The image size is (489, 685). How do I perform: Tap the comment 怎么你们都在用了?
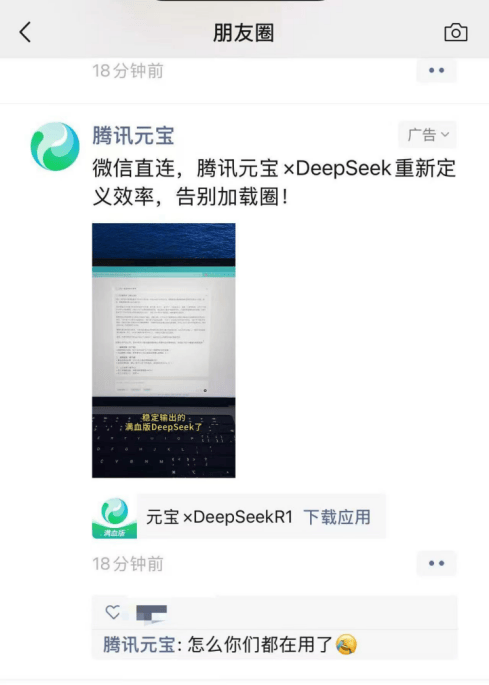(x=261, y=645)
